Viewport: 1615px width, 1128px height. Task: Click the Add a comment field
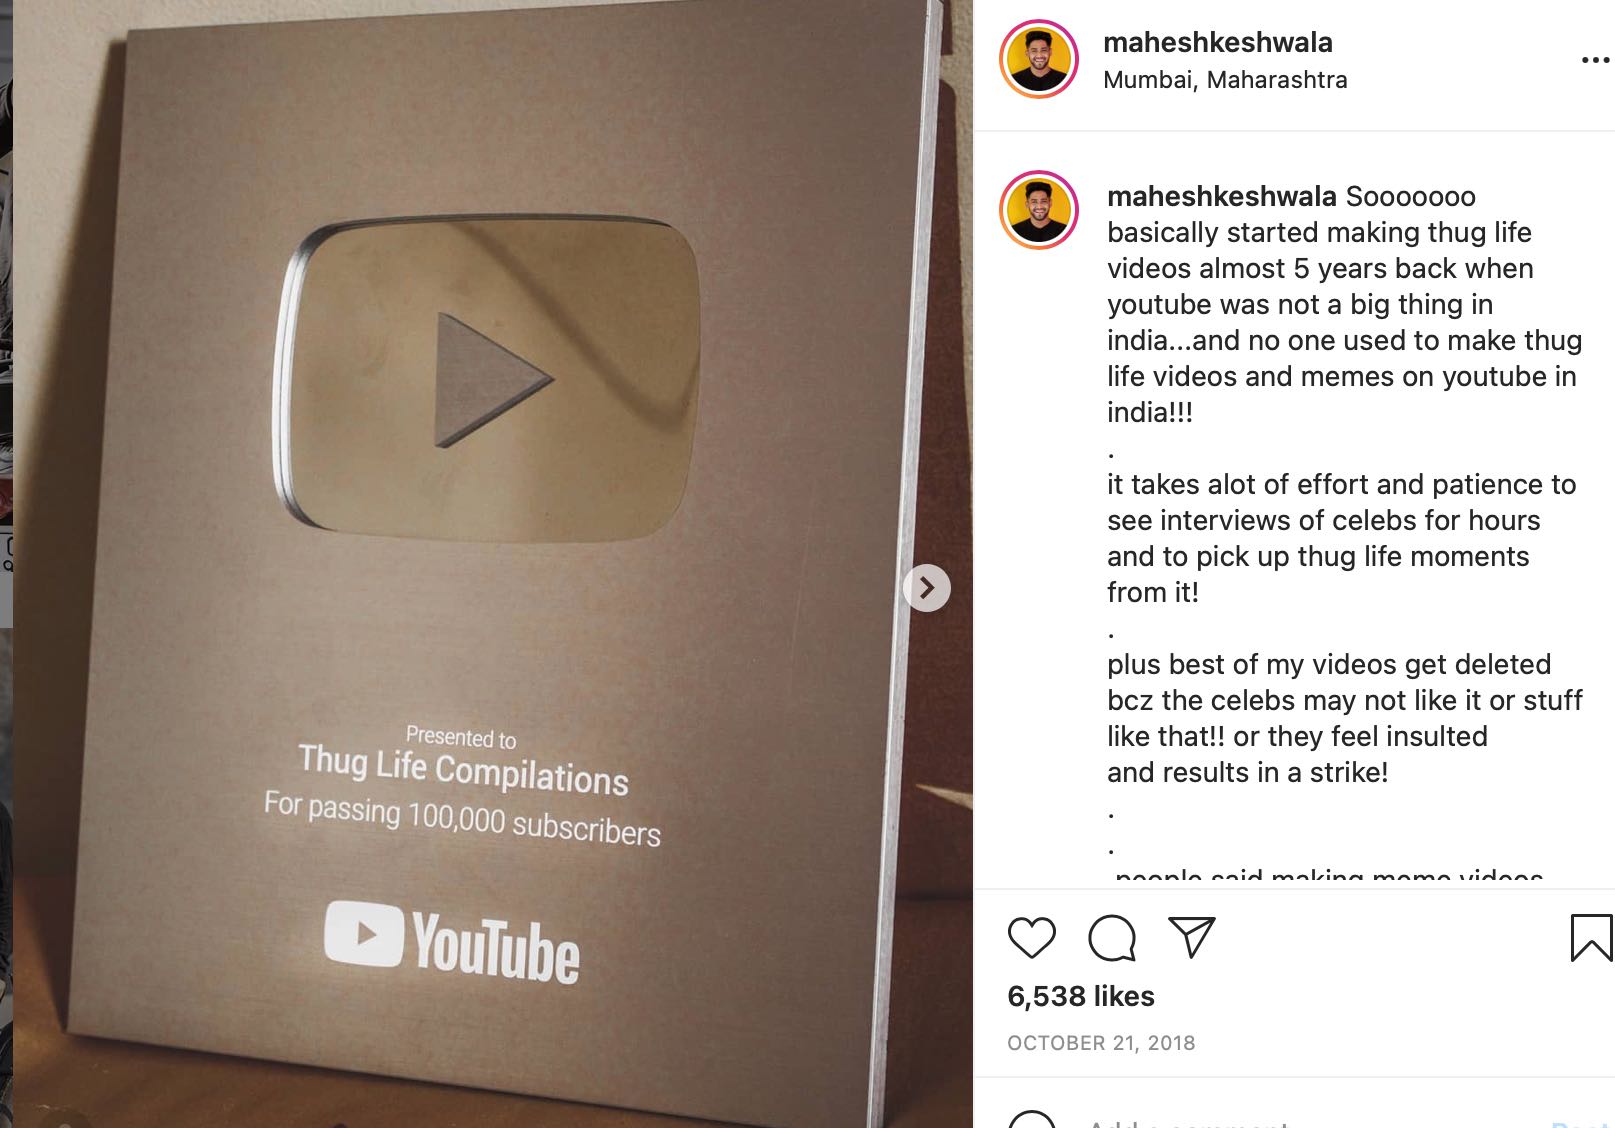tap(1300, 1122)
